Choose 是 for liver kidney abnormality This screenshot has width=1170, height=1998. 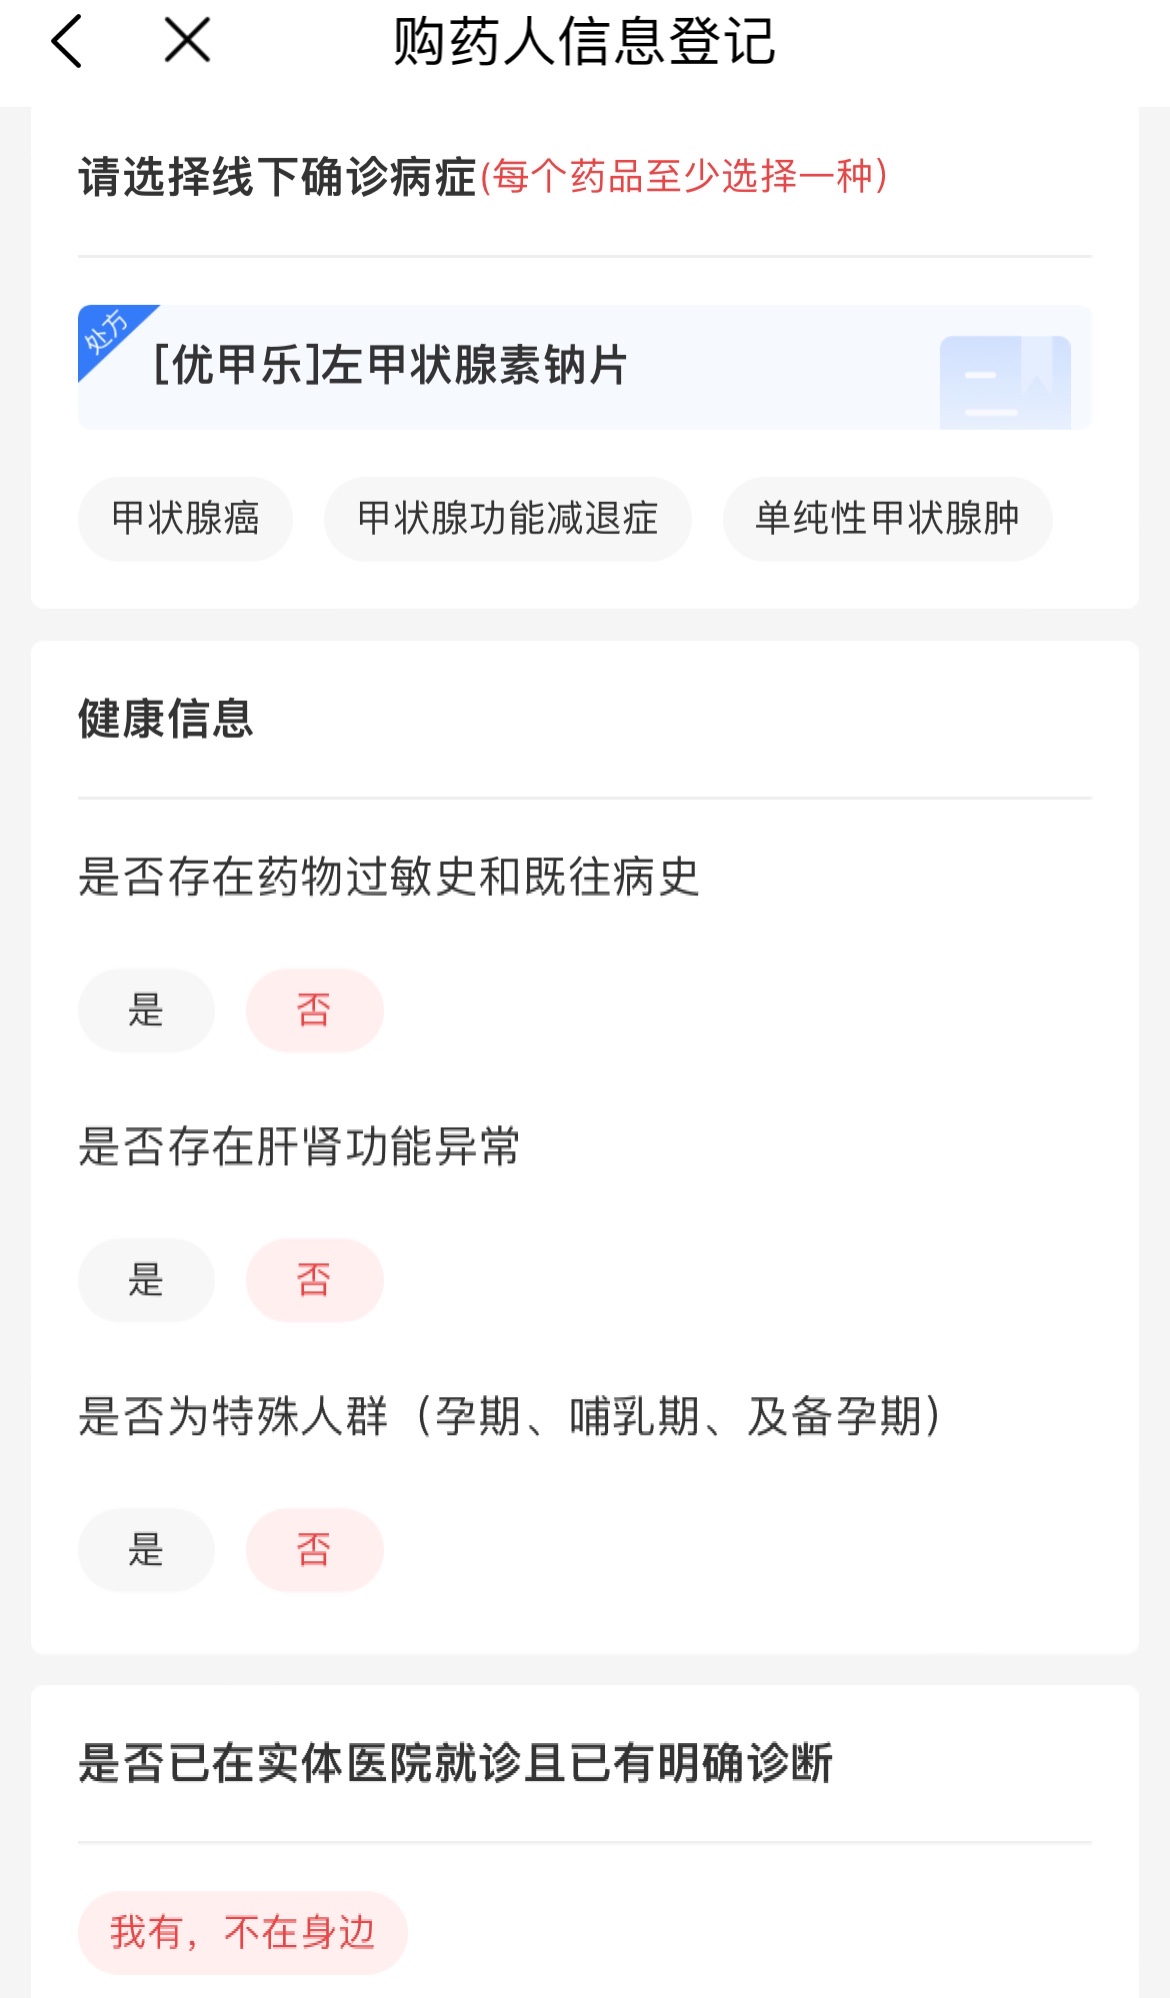[x=146, y=1280]
